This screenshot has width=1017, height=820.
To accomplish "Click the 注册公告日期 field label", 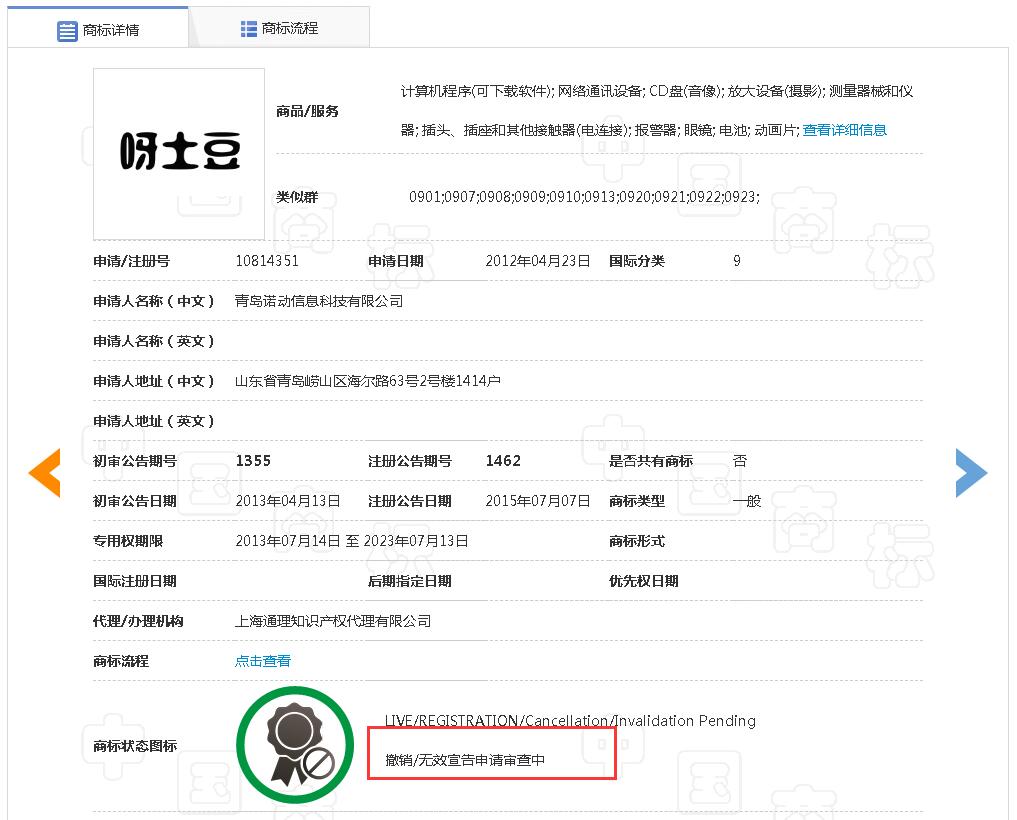I will (410, 501).
